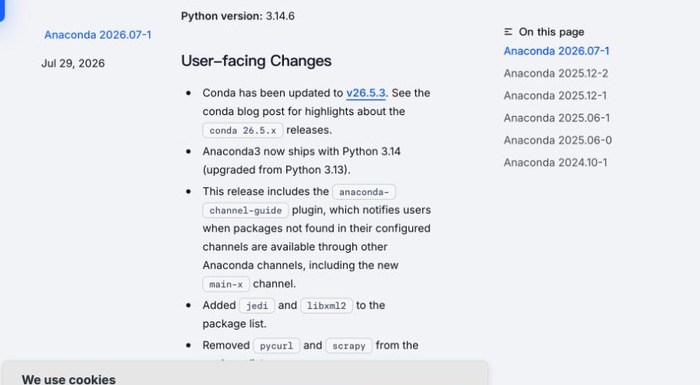
Task: Click the 'channel-guide' code label
Action: tap(246, 210)
